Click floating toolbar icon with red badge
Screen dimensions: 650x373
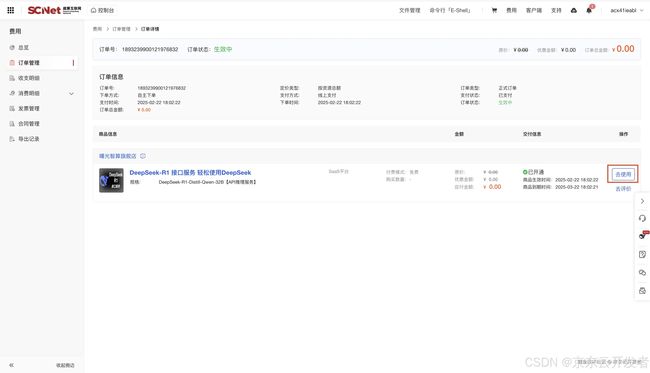[643, 235]
